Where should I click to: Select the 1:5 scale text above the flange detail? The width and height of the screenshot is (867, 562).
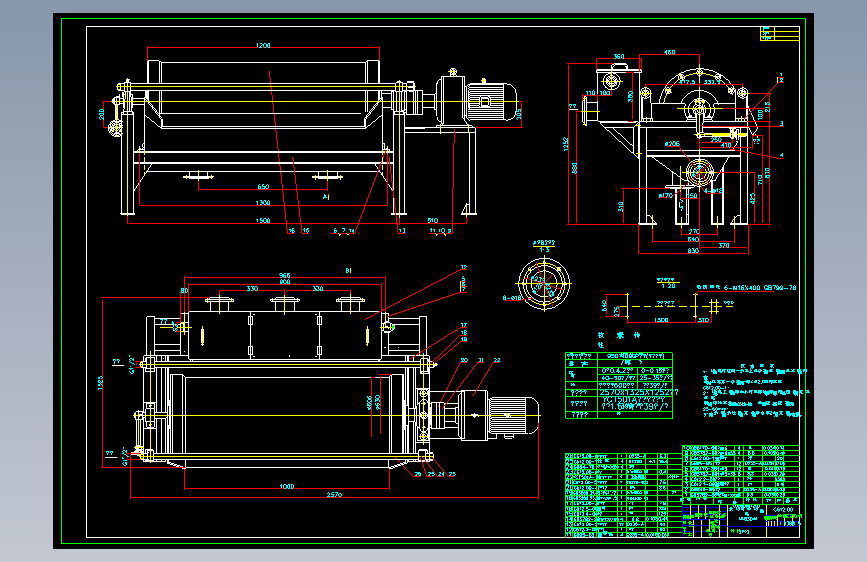click(x=545, y=250)
